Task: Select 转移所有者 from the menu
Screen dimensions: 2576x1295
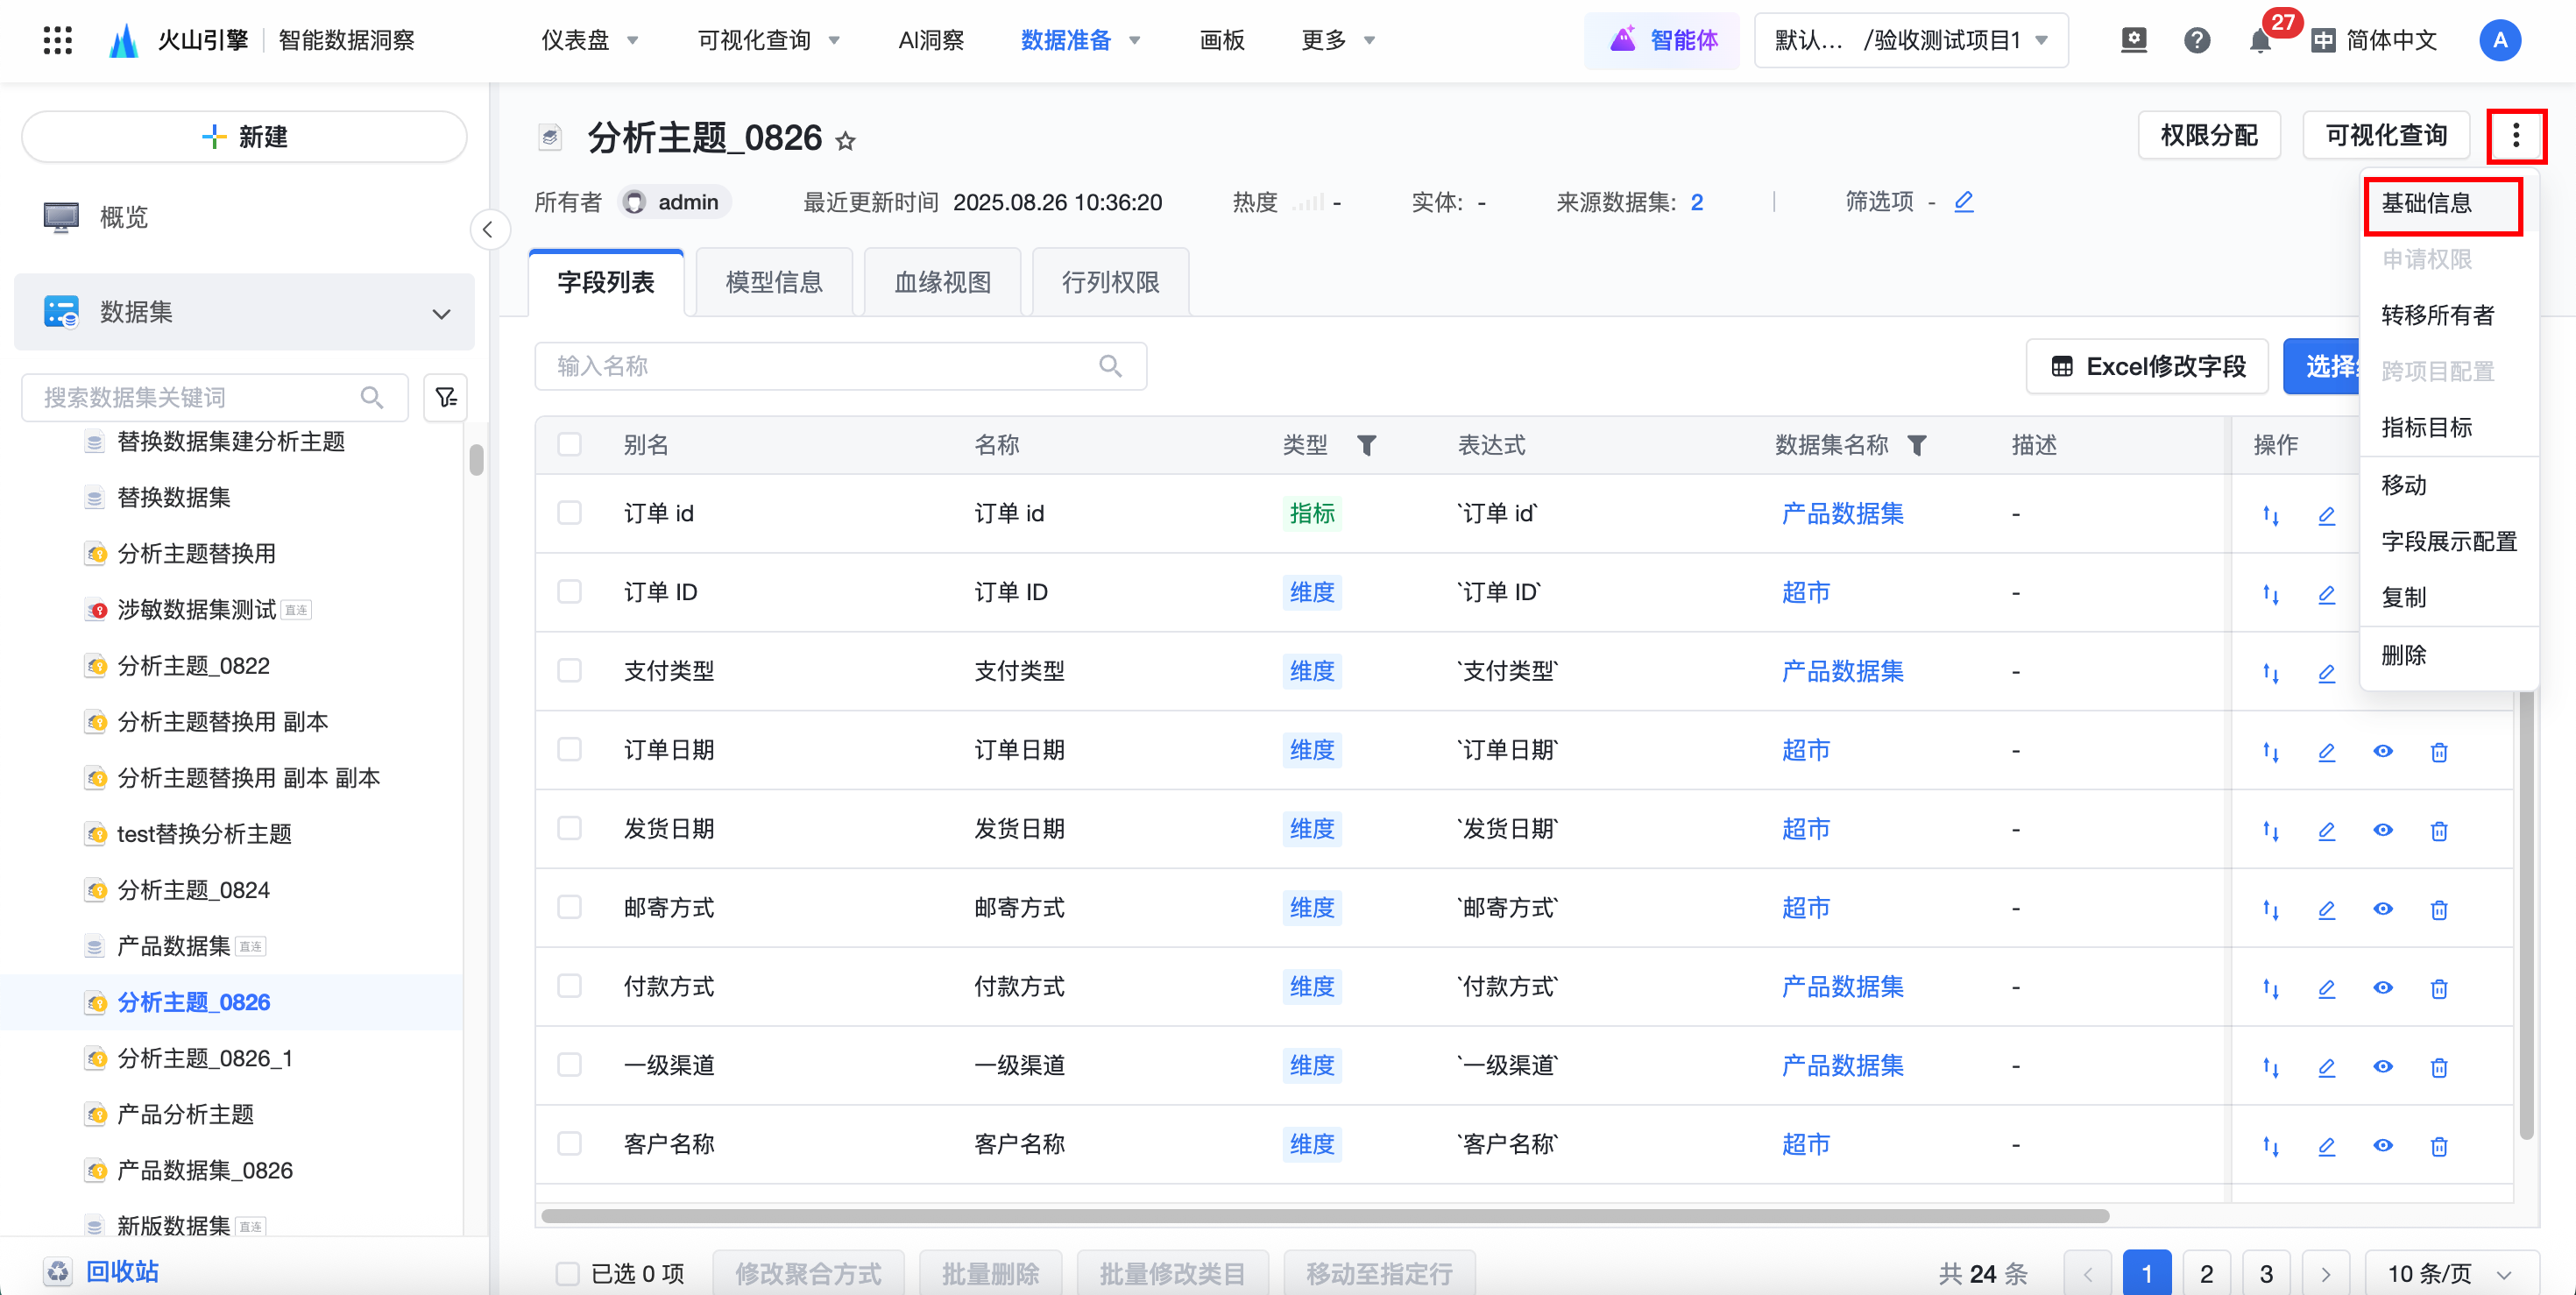Action: tap(2437, 315)
